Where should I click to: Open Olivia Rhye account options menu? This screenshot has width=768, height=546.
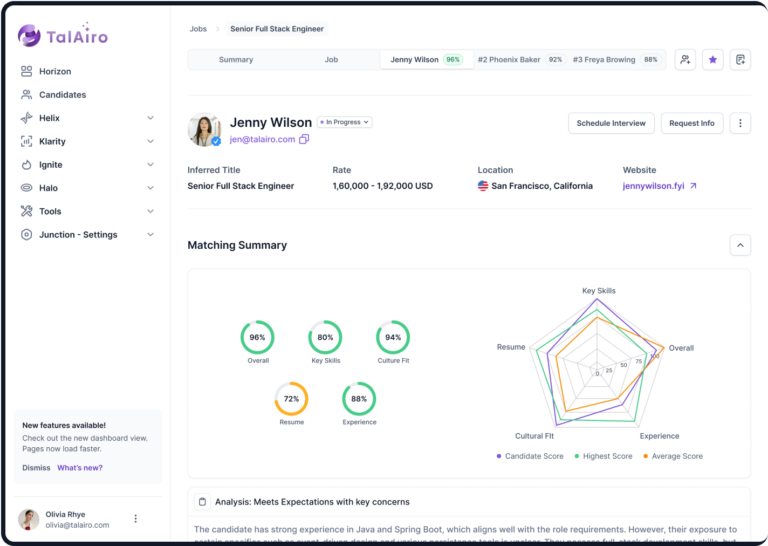(x=136, y=519)
